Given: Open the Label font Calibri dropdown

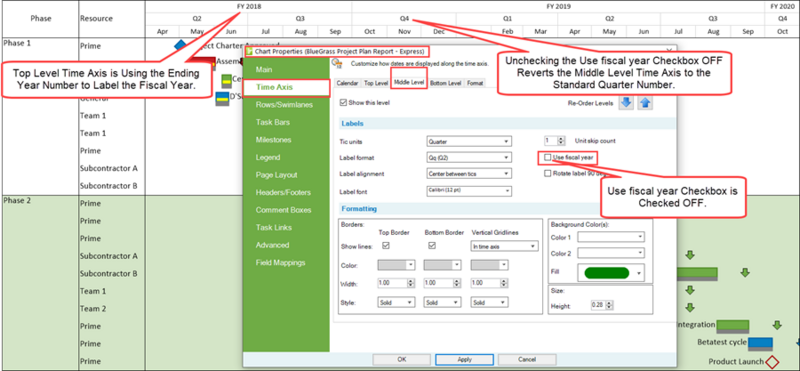Looking at the screenshot, I should coord(469,191).
